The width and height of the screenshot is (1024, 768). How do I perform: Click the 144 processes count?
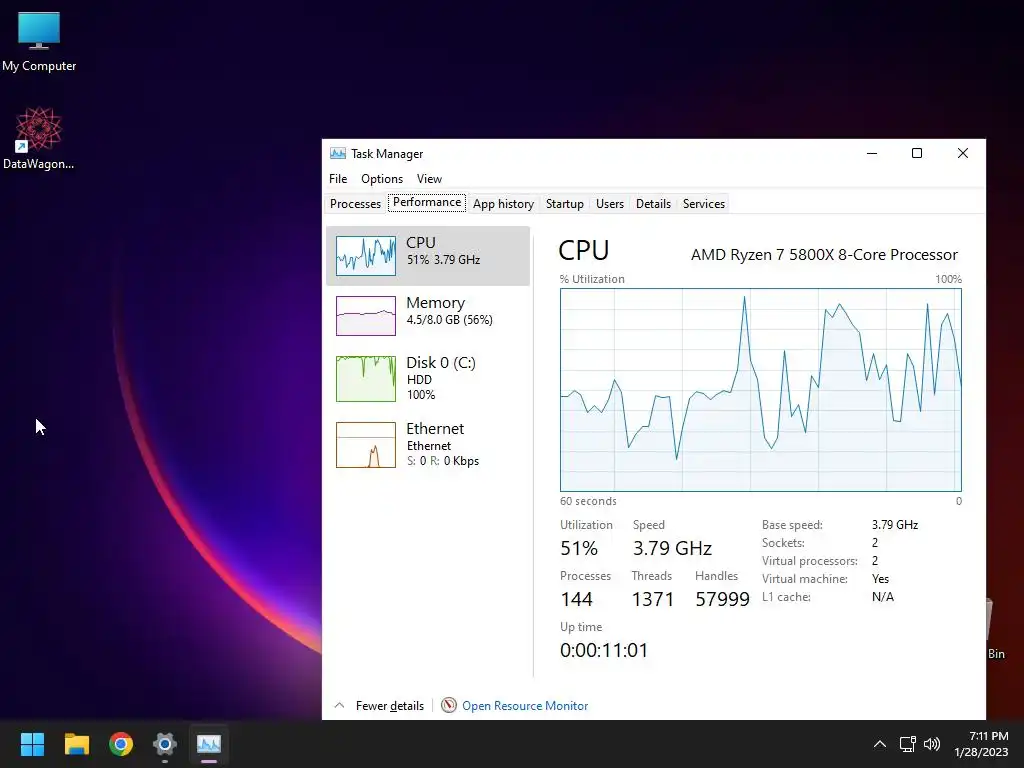click(x=577, y=599)
